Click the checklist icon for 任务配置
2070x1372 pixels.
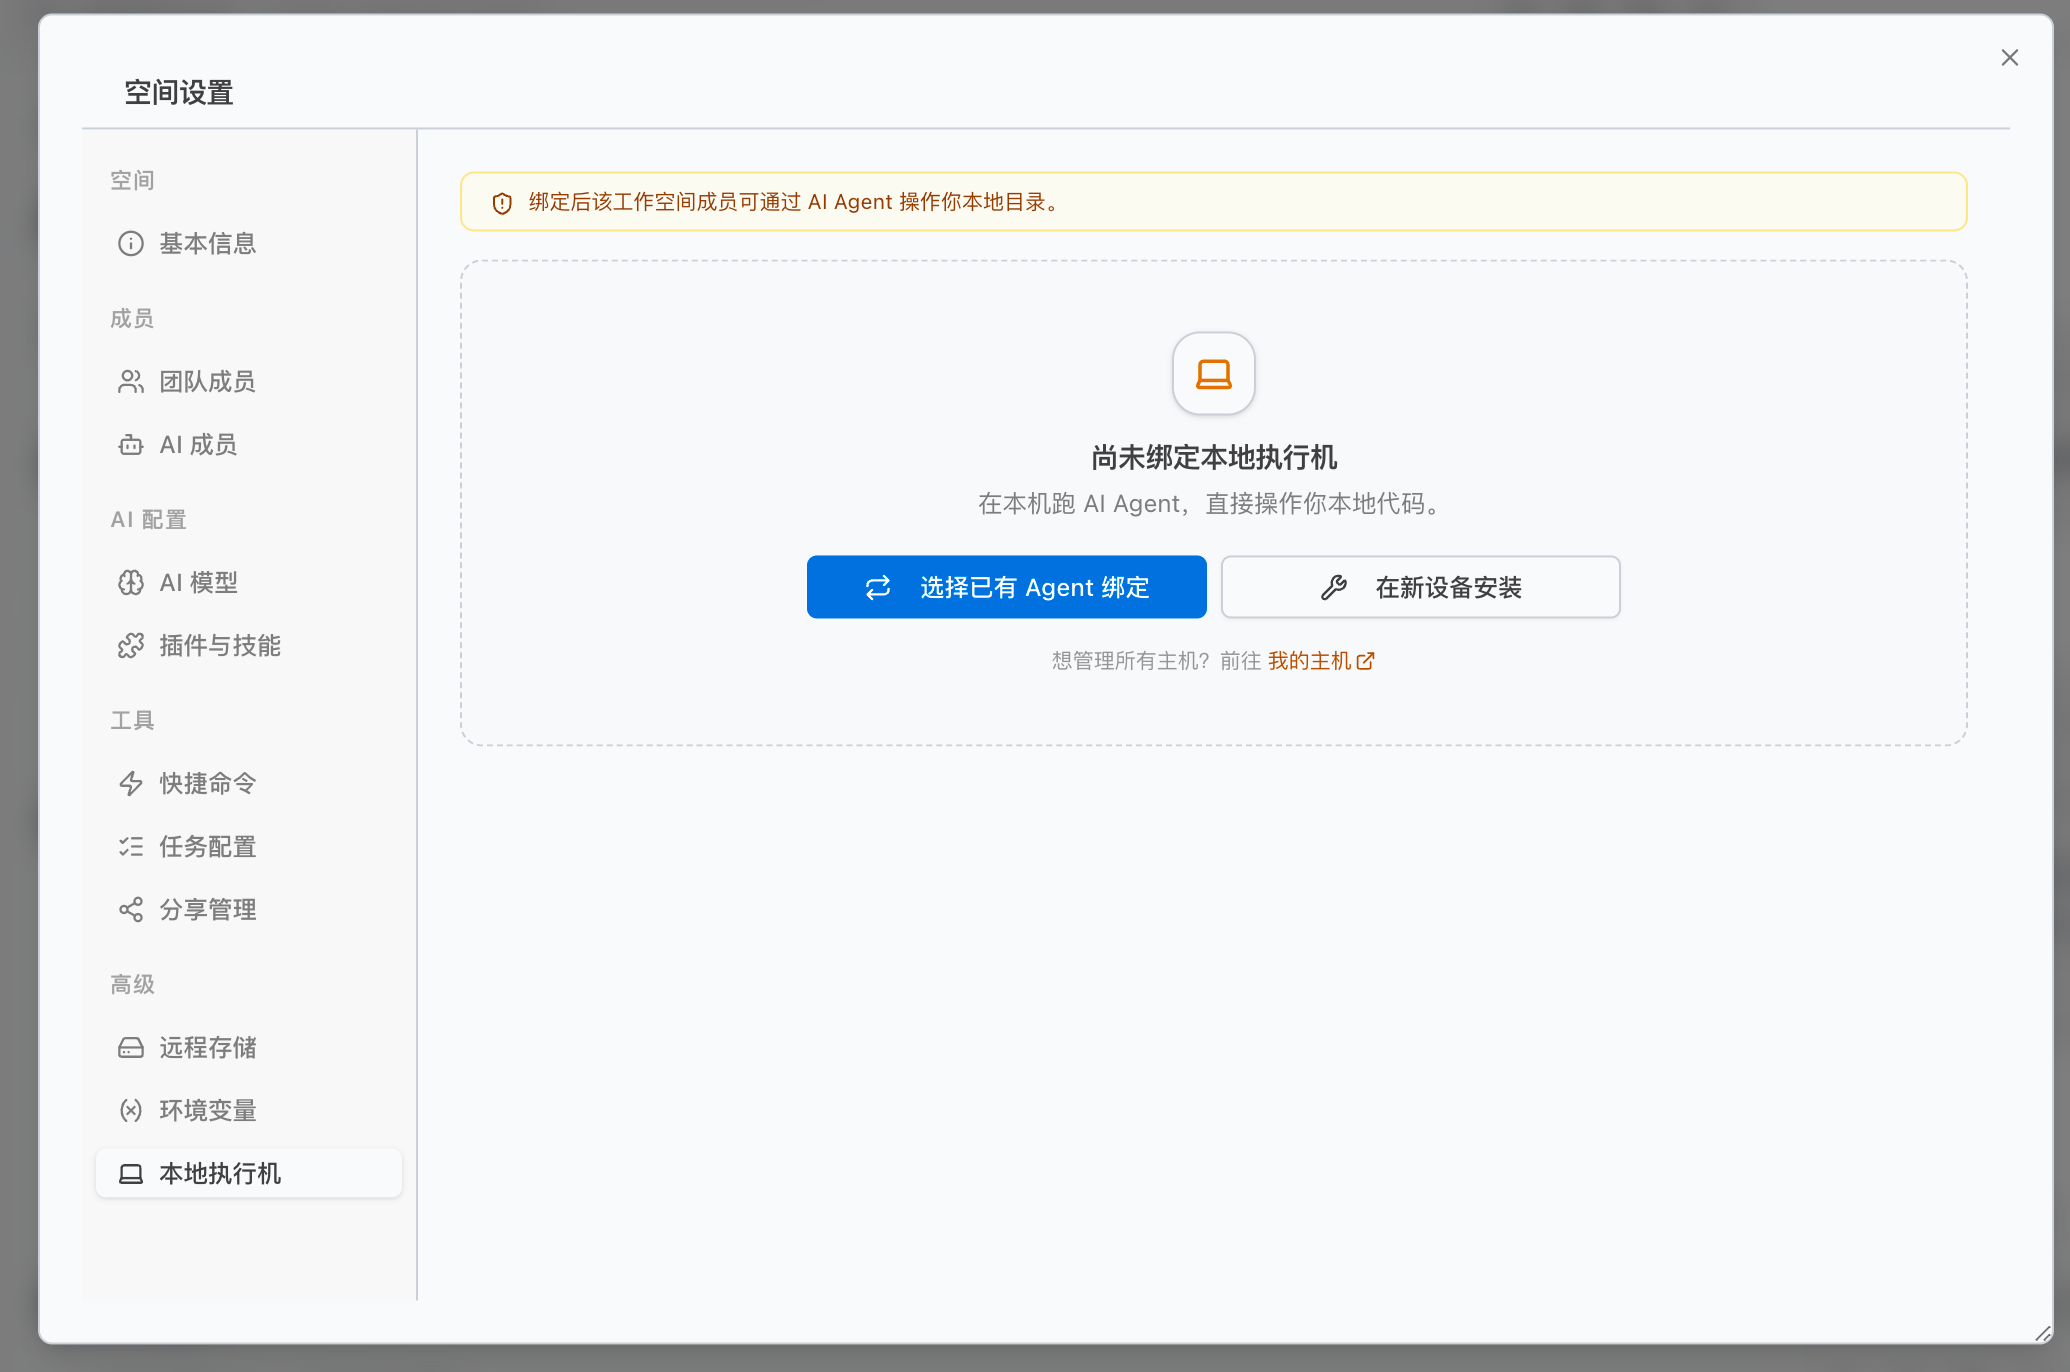point(131,847)
